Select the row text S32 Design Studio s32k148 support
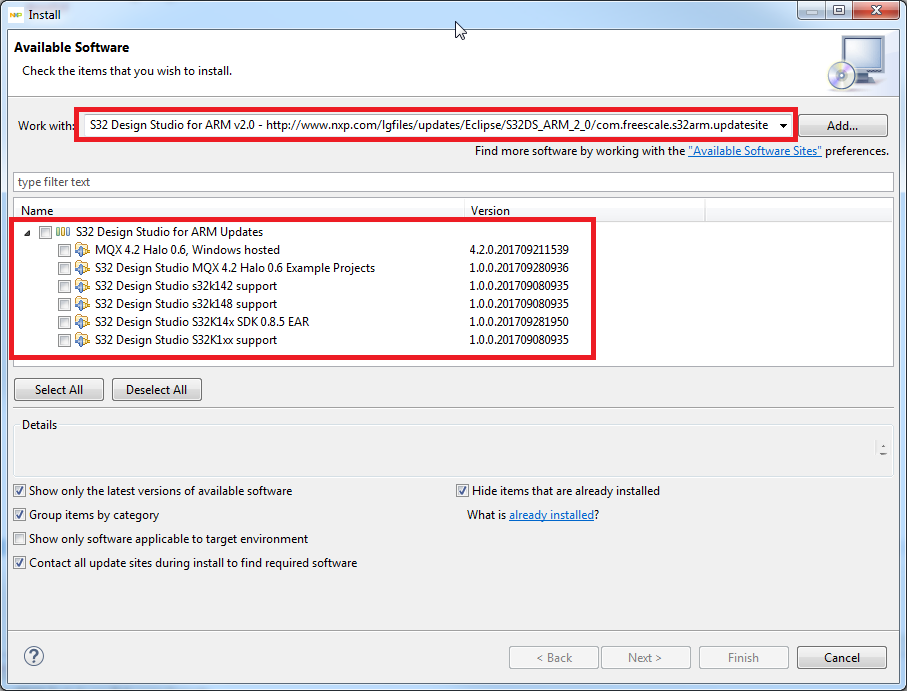 pyautogui.click(x=186, y=304)
